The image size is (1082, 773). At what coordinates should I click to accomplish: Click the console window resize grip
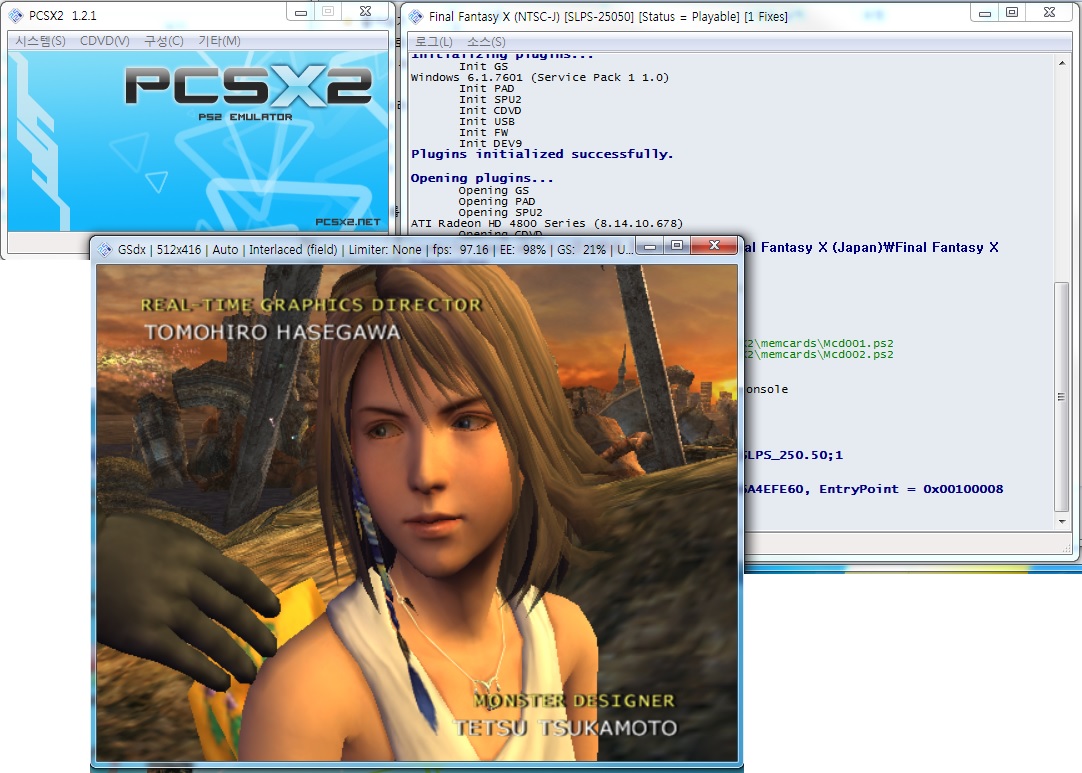click(1069, 547)
